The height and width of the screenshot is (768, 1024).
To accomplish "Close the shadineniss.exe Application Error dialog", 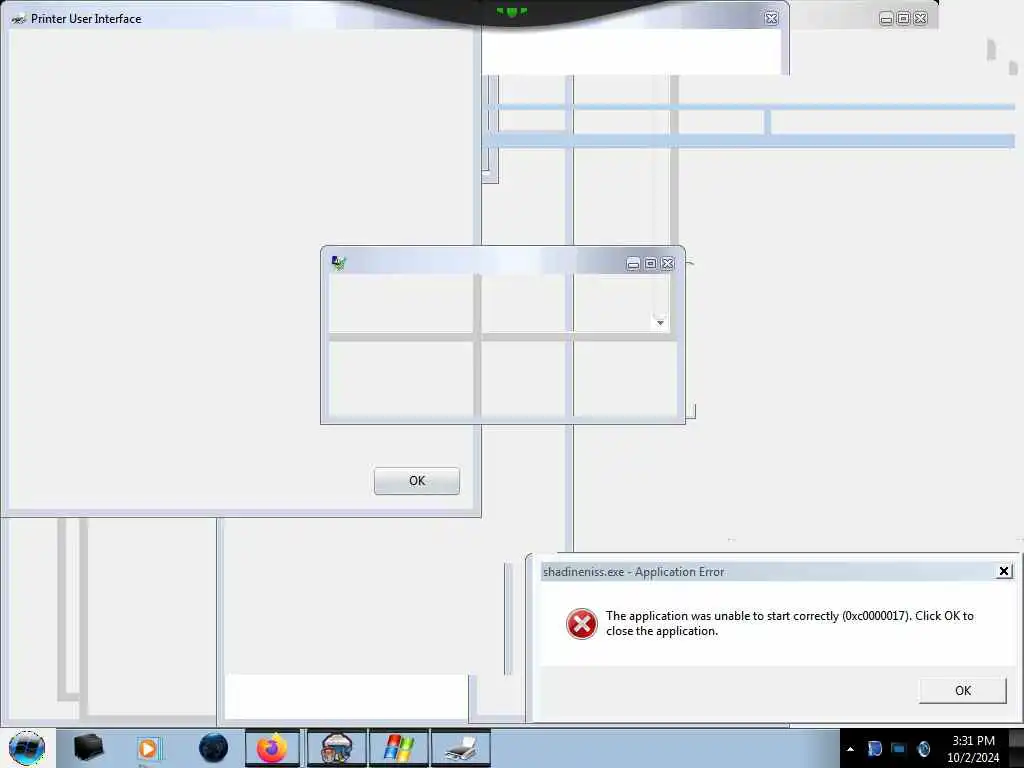I will click(x=1004, y=571).
